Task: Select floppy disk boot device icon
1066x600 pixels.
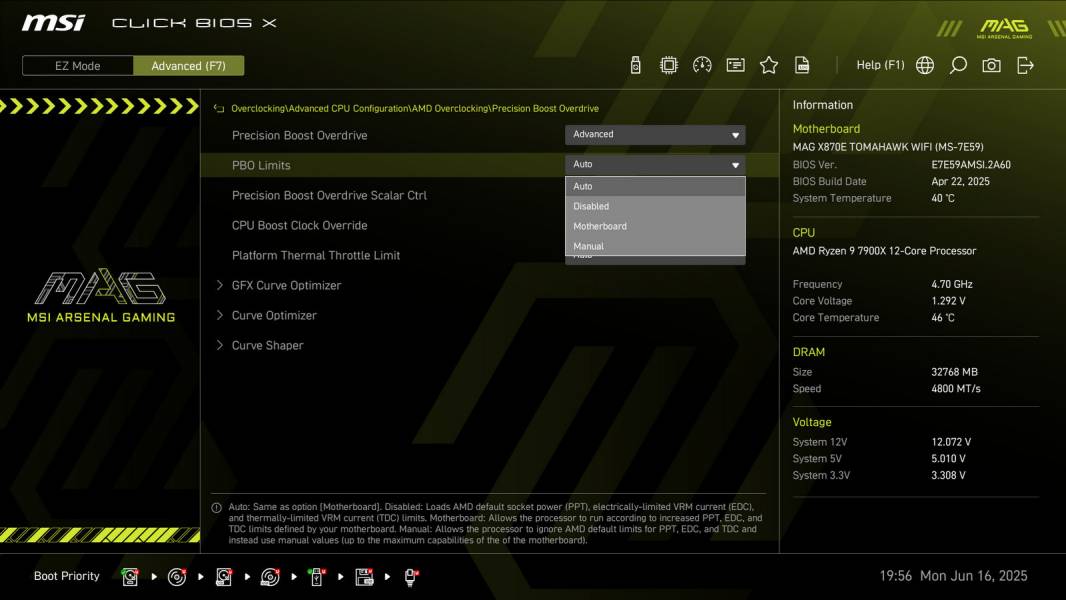Action: coord(364,577)
